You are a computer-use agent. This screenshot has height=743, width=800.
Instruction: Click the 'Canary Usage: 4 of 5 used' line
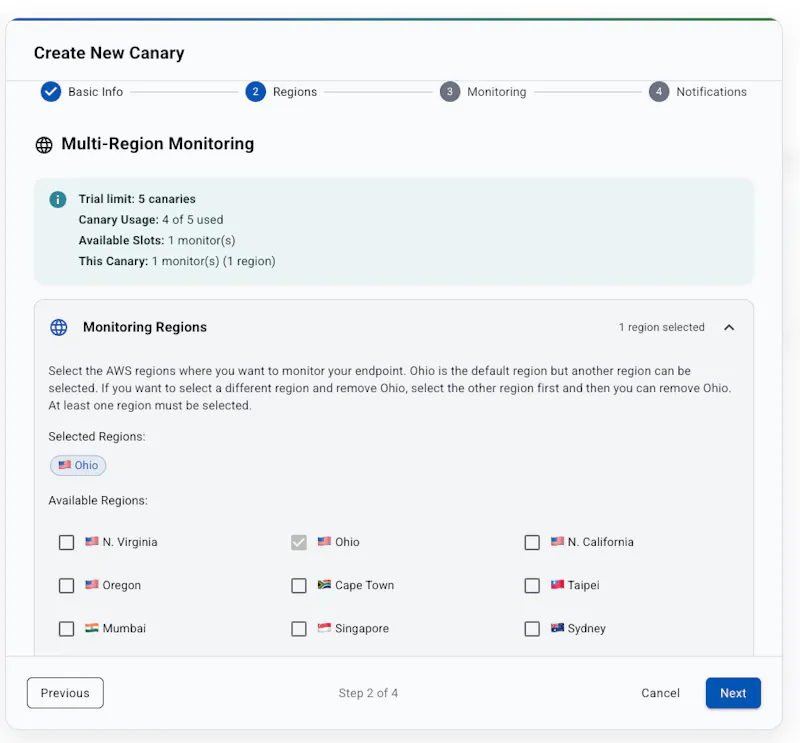click(151, 220)
